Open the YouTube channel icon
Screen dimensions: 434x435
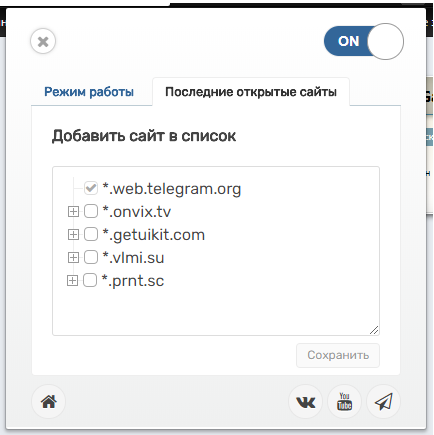tap(344, 402)
